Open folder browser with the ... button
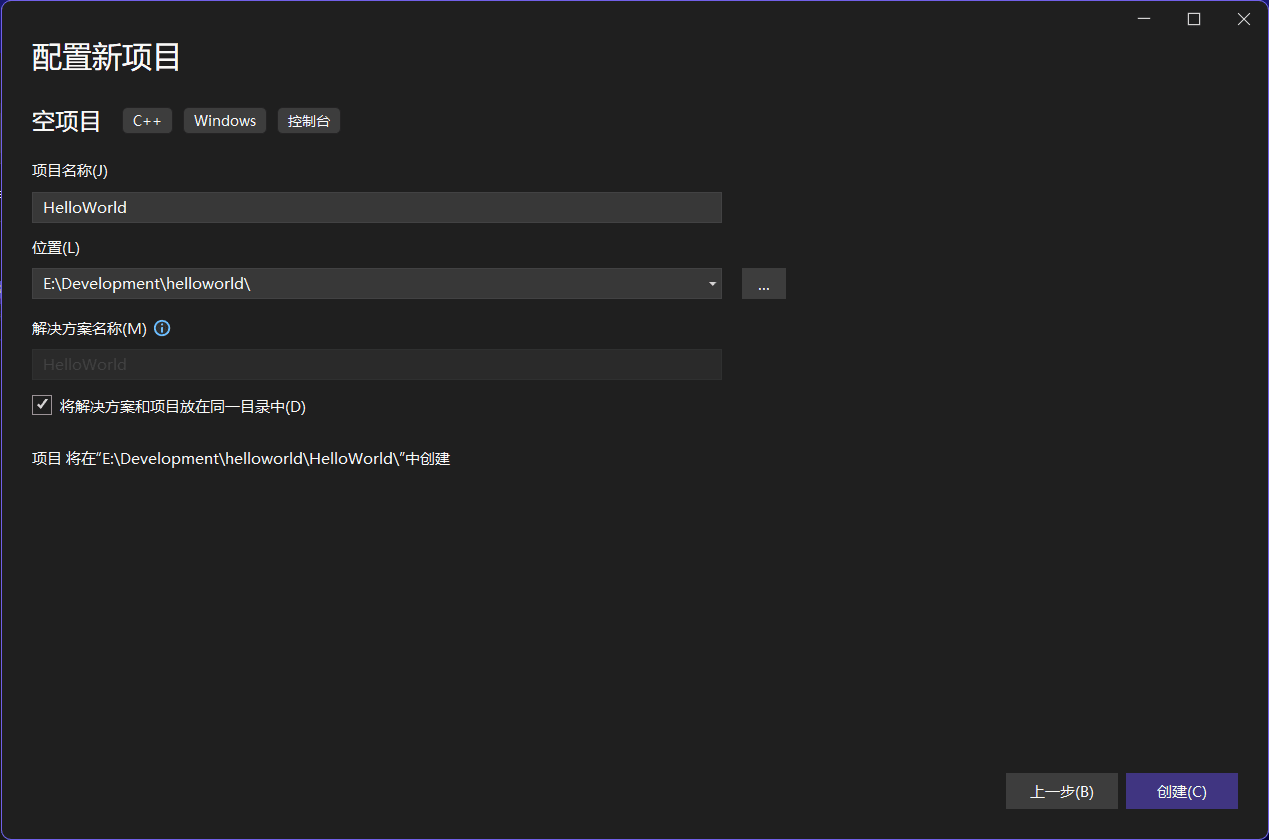This screenshot has height=840, width=1269. tap(763, 284)
